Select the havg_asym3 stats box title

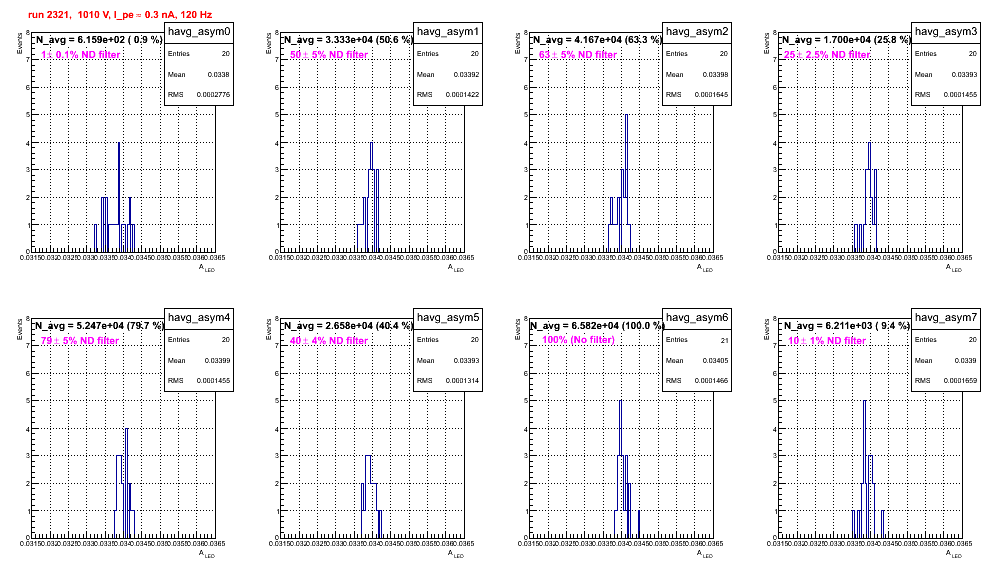click(946, 32)
